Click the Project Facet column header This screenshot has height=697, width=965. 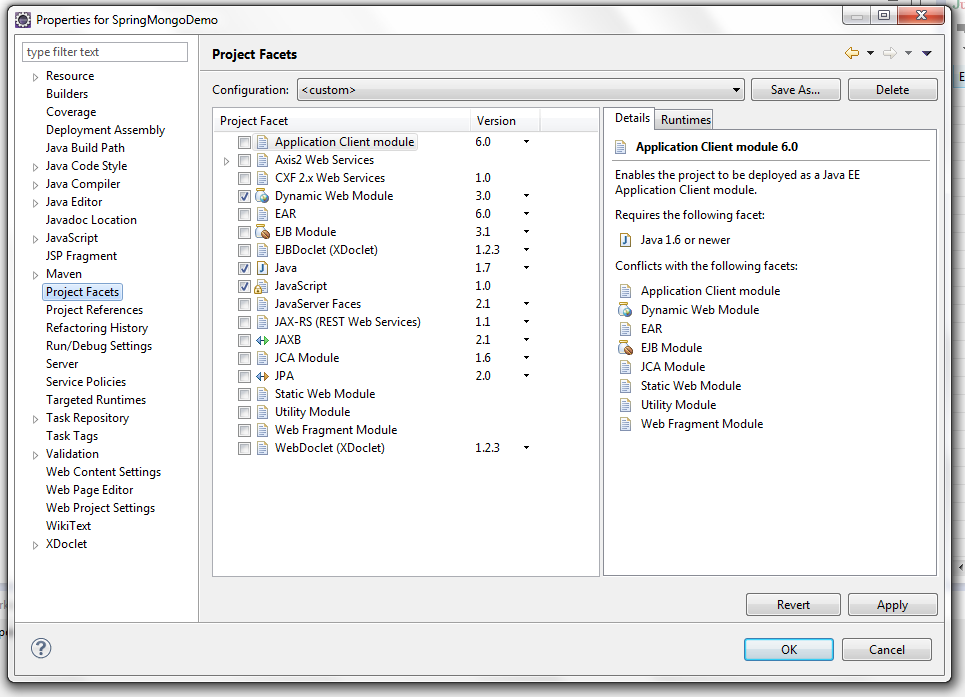click(342, 121)
